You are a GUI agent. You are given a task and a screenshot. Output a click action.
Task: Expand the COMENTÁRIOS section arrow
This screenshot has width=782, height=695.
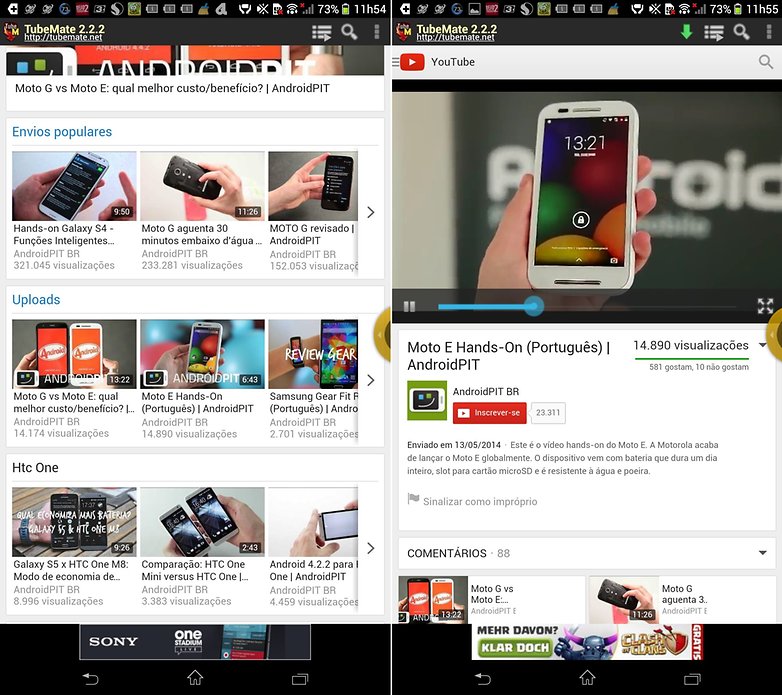tap(763, 553)
